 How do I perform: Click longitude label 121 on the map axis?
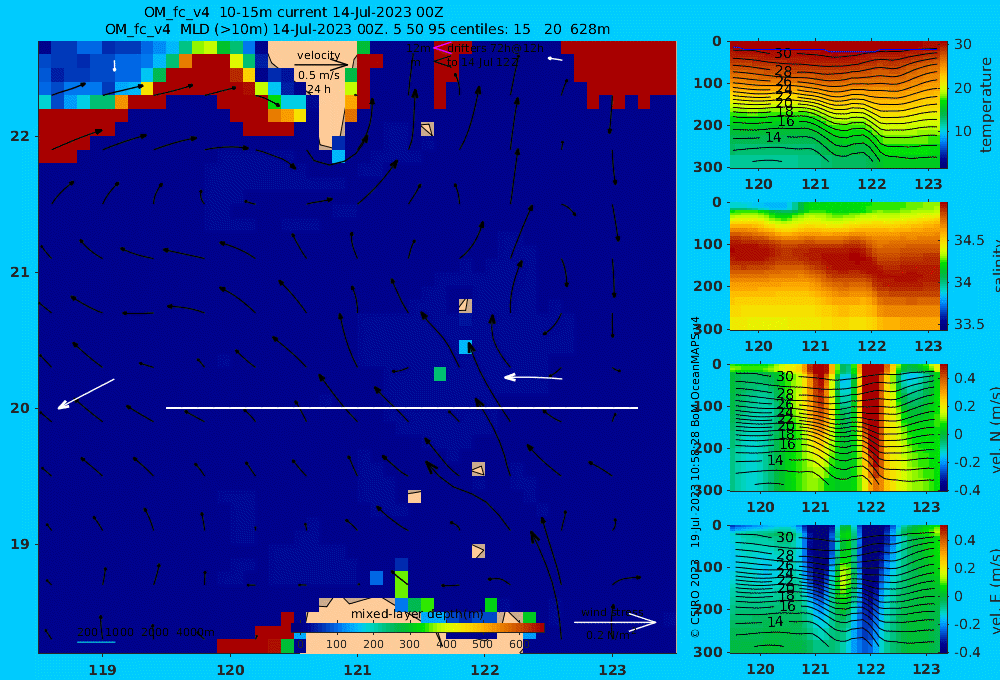(357, 670)
